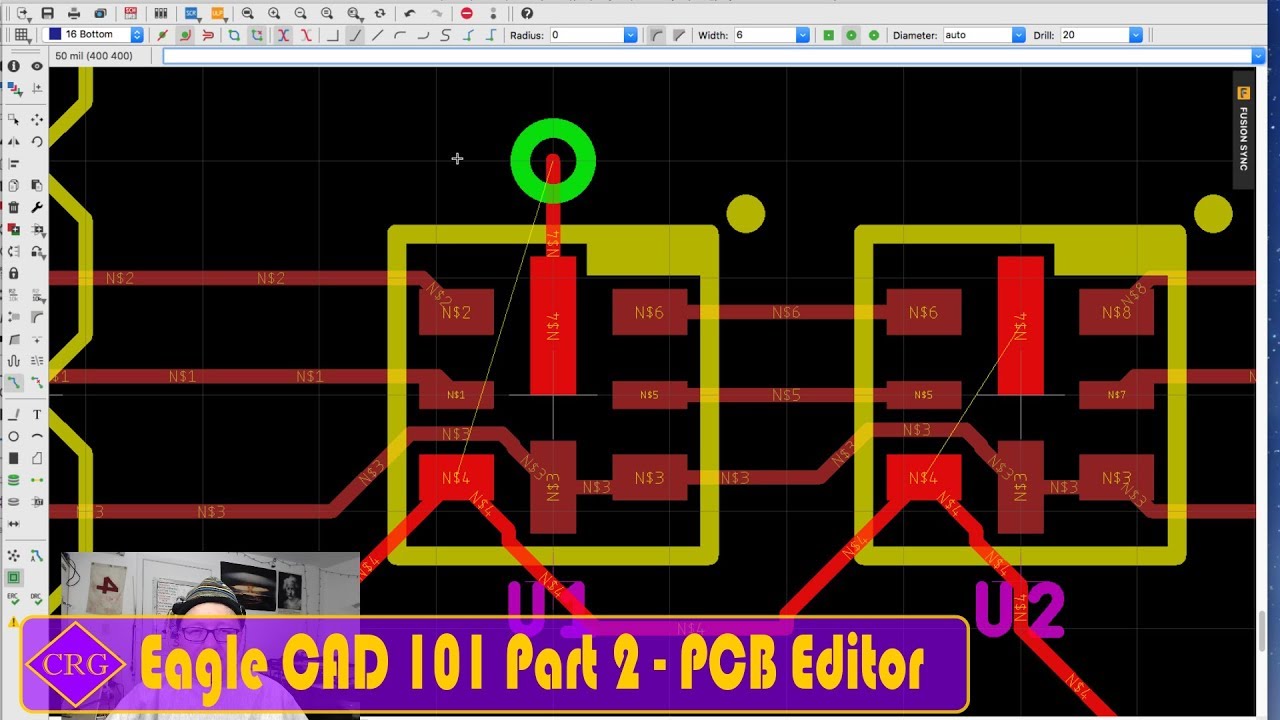
Task: Click the Zoom in icon
Action: point(274,13)
